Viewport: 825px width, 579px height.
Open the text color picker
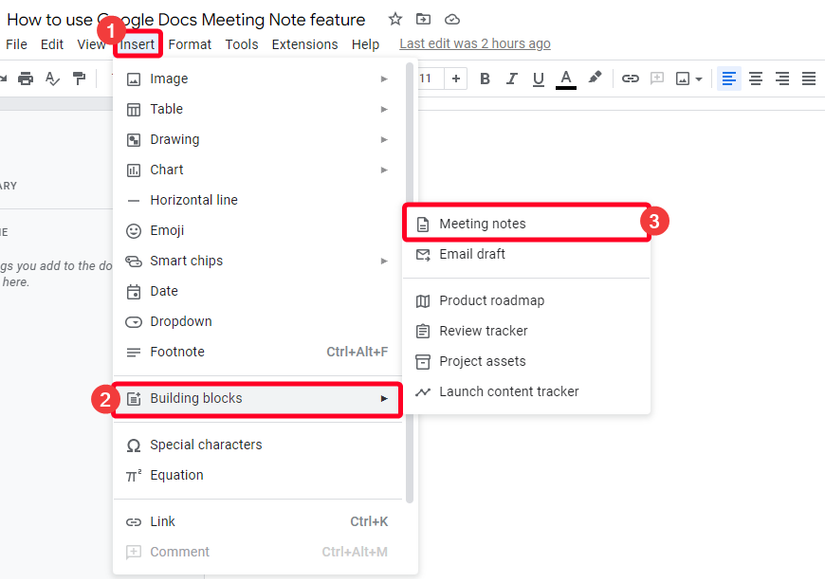pyautogui.click(x=566, y=79)
